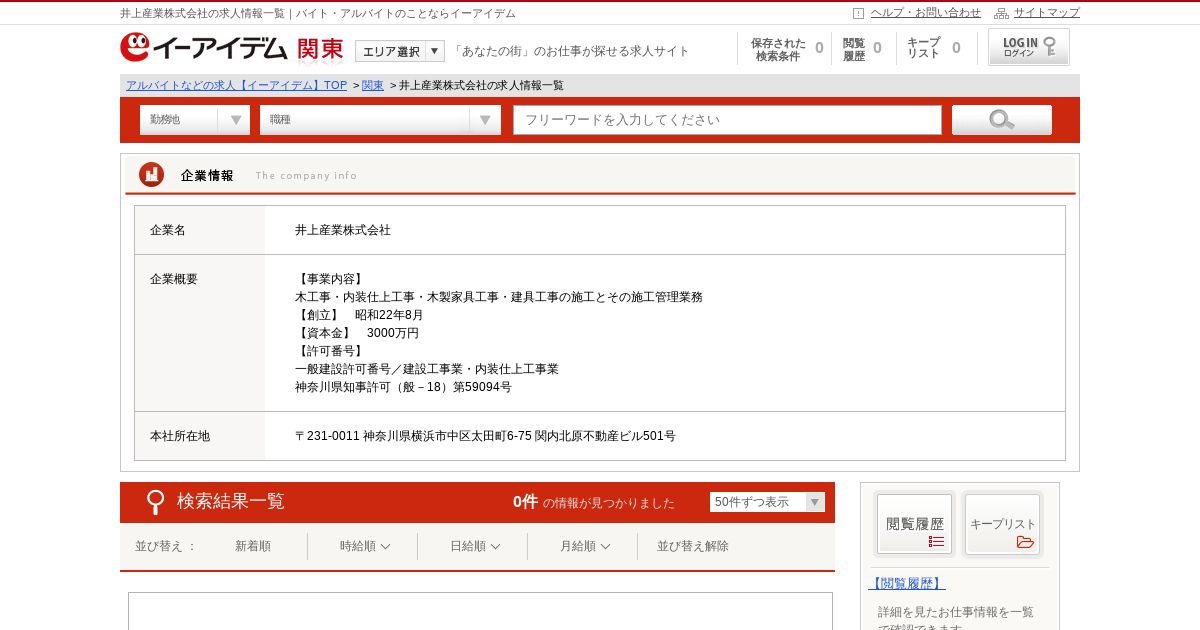Screen dimensions: 1200x630
Task: Click the 【閲覧履歴】 sidebar link
Action: (906, 583)
